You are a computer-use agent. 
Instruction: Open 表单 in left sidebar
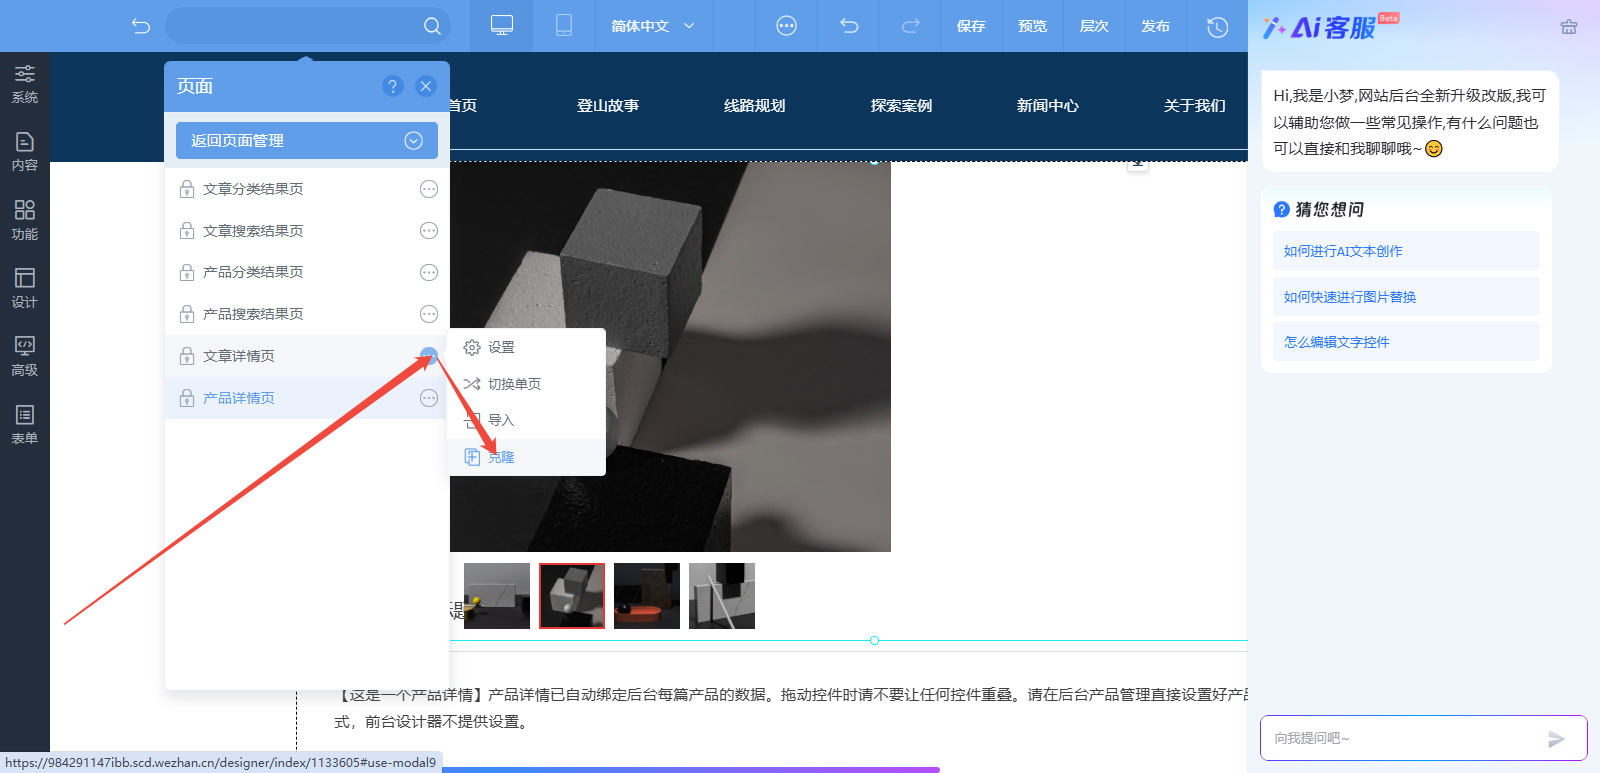[25, 424]
